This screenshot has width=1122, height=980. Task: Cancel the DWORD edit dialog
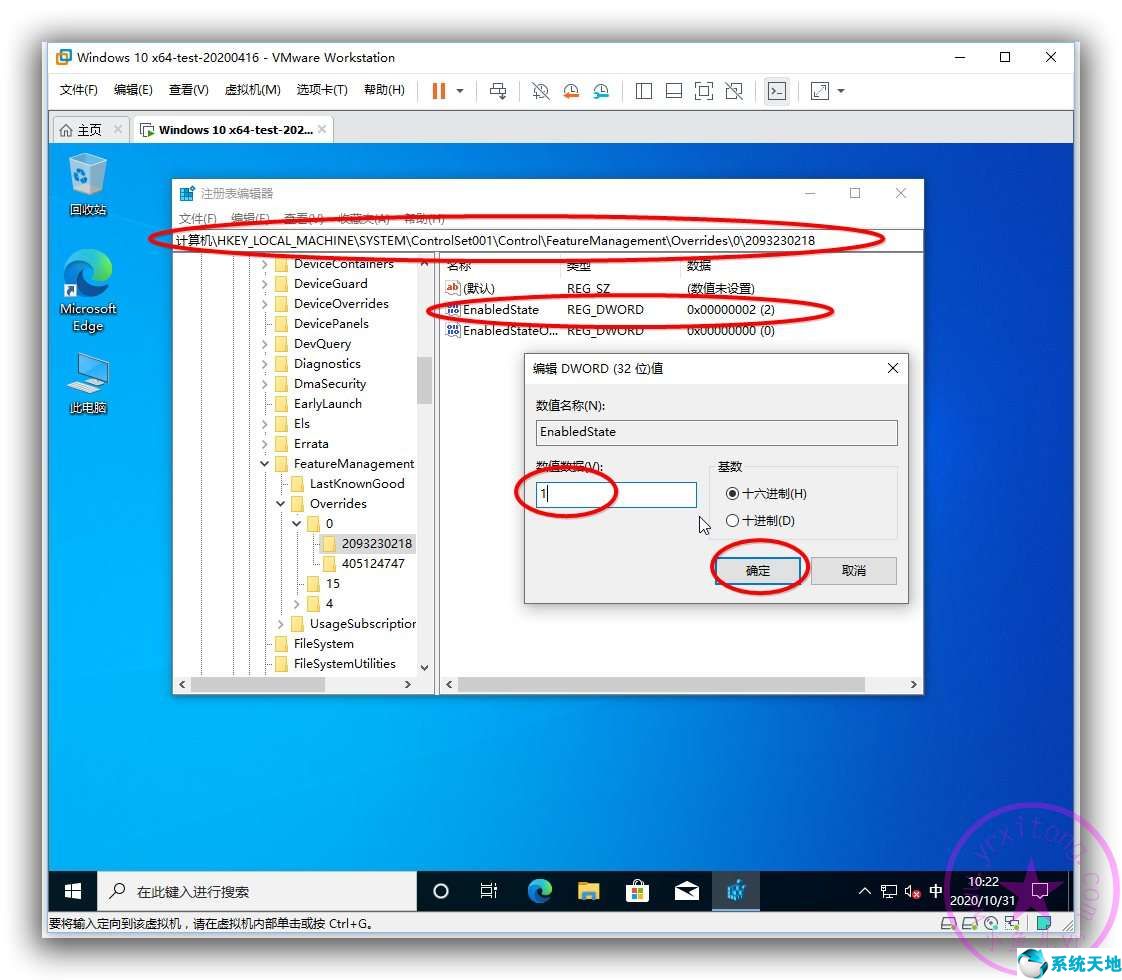[853, 570]
